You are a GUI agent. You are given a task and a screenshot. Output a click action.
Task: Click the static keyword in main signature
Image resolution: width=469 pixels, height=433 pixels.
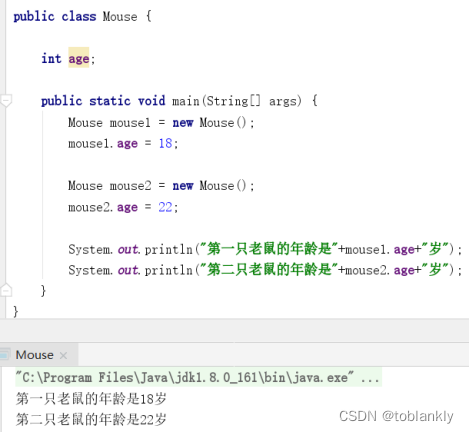(x=110, y=101)
